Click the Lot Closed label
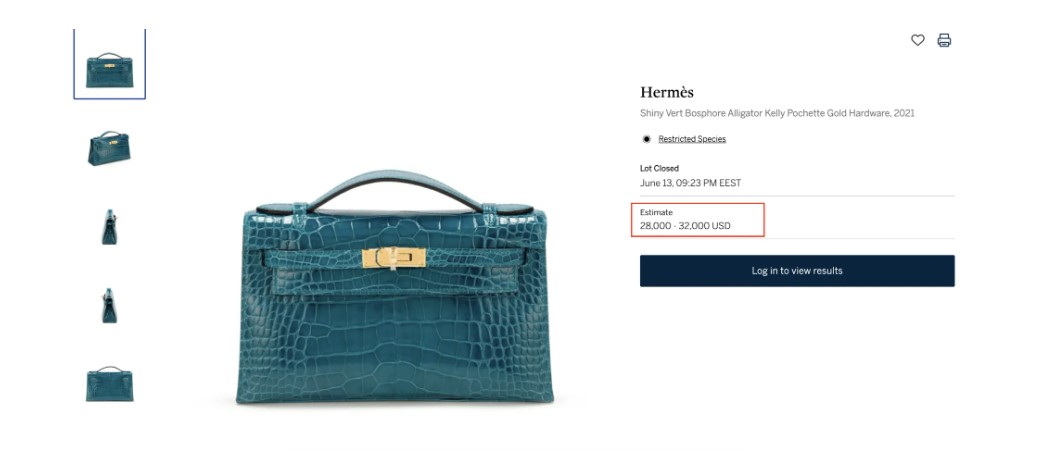The image size is (1053, 453). coord(659,168)
